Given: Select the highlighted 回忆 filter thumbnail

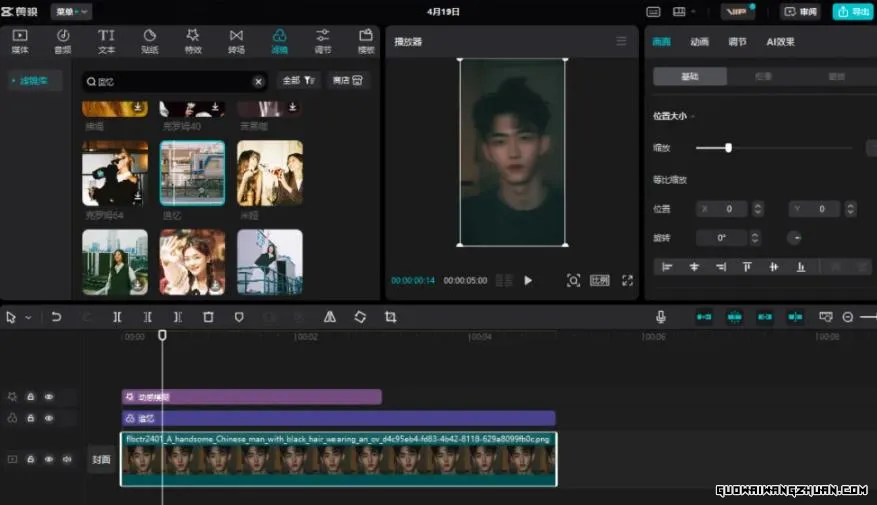Looking at the screenshot, I should click(192, 173).
